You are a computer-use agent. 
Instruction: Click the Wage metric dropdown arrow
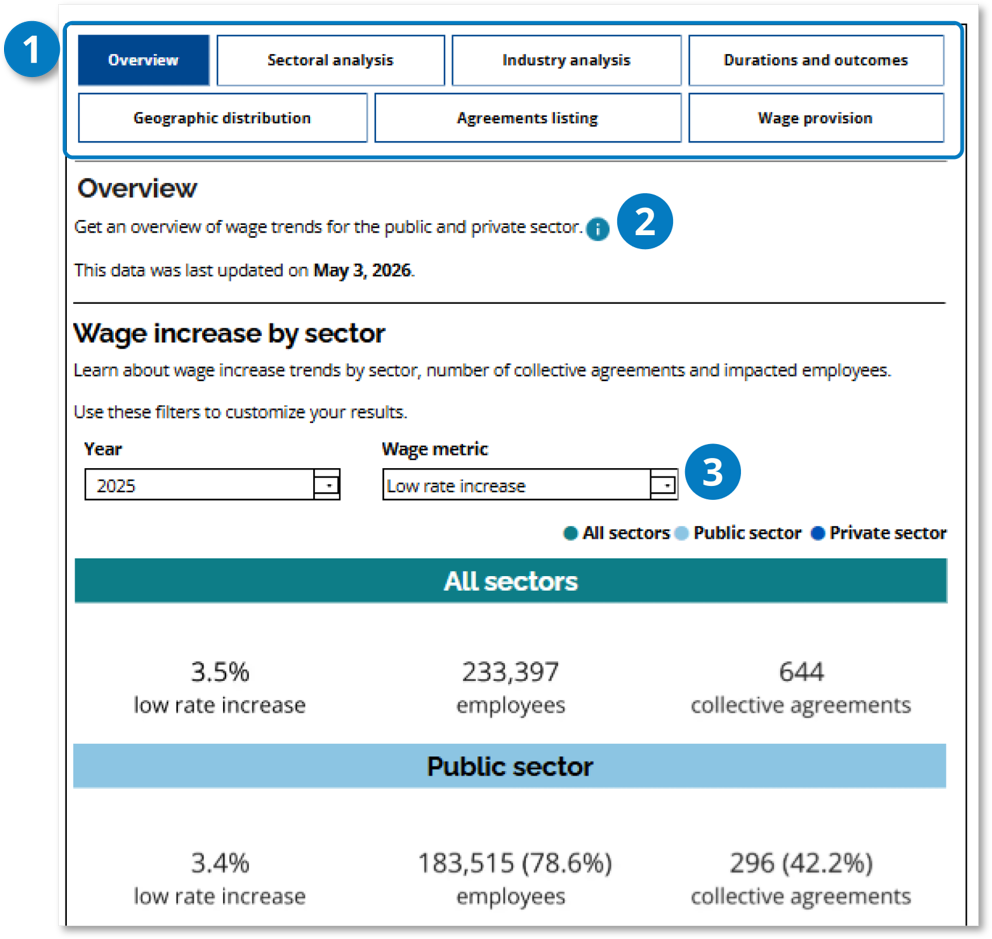[664, 485]
